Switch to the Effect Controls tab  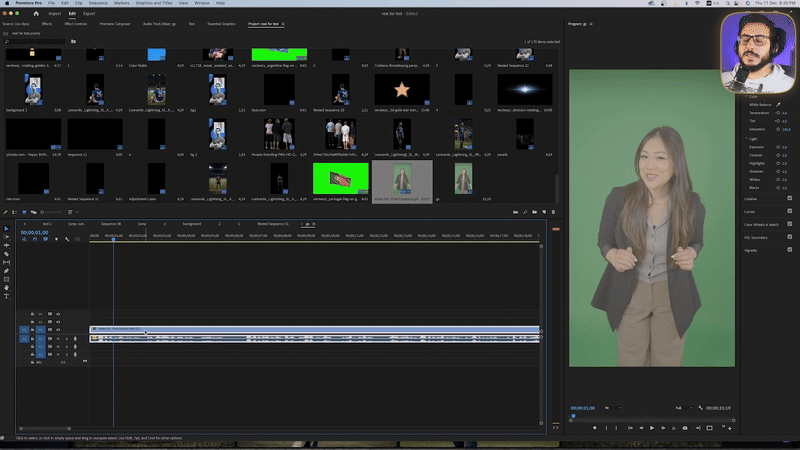pos(76,22)
